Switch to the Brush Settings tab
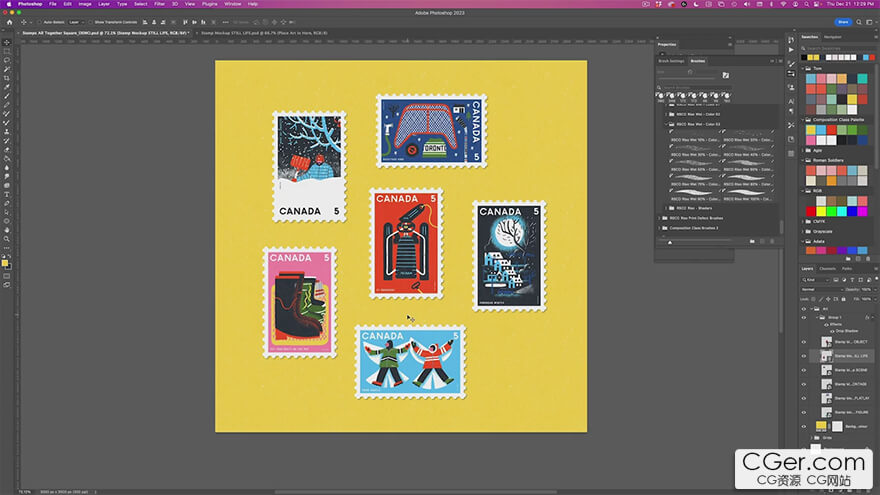Viewport: 880px width, 495px height. [x=671, y=61]
